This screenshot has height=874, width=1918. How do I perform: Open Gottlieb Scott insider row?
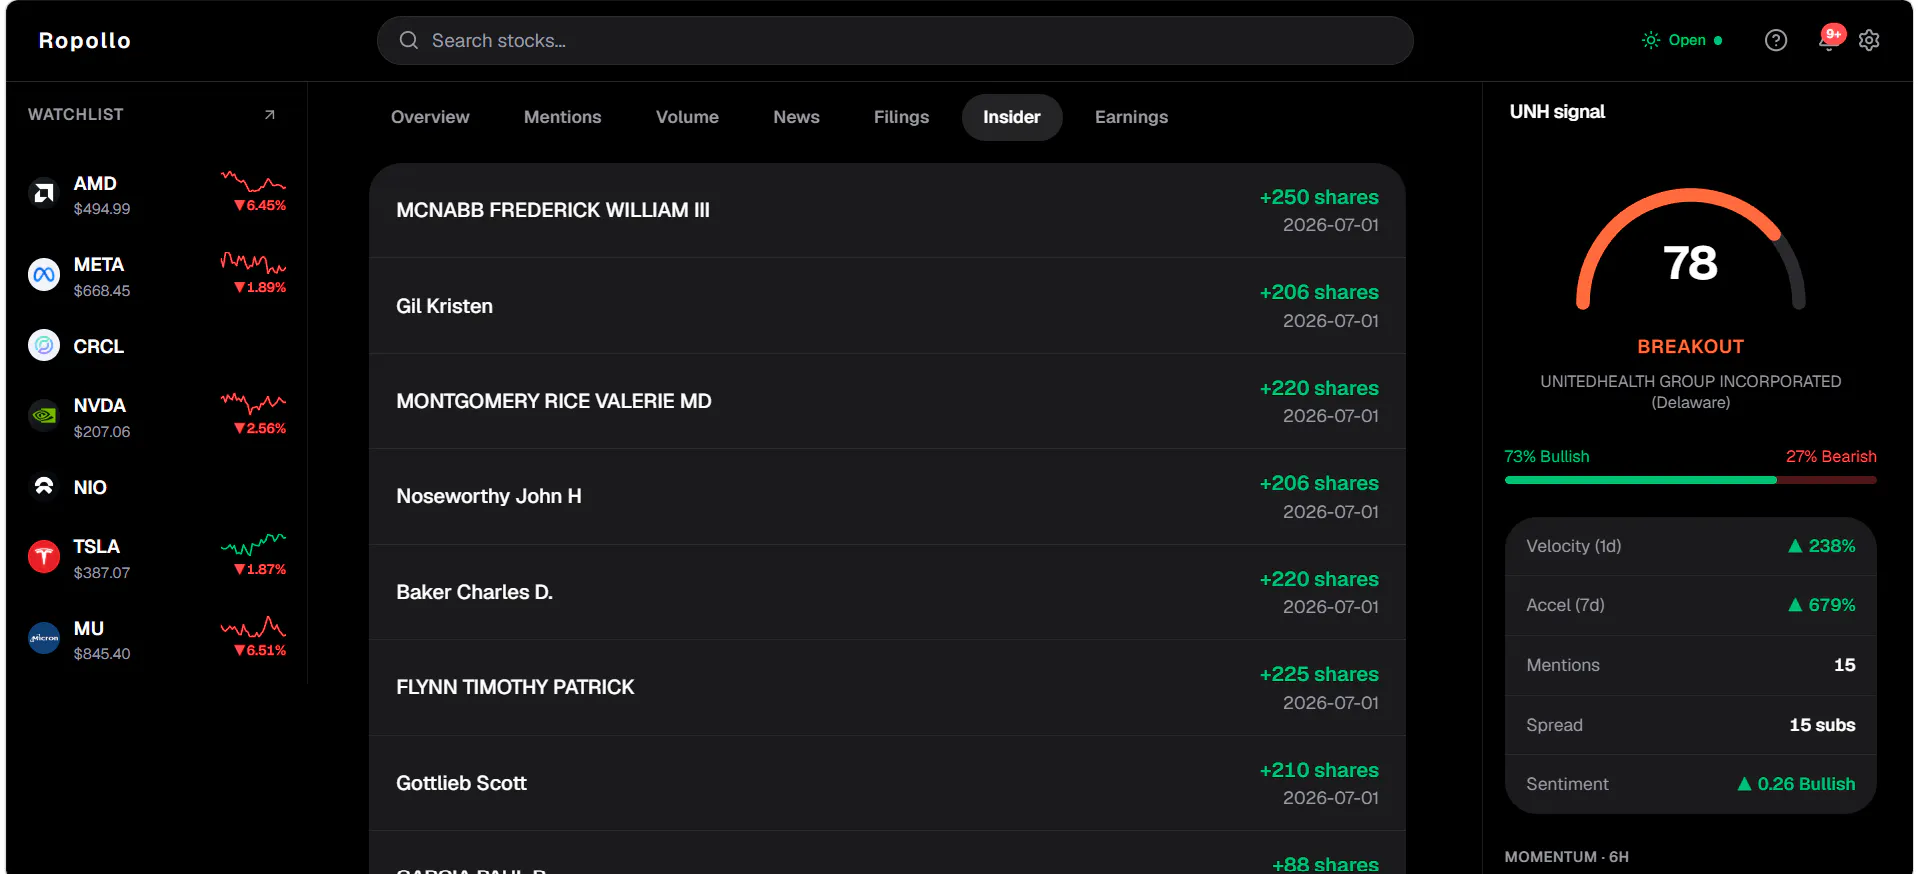click(887, 783)
